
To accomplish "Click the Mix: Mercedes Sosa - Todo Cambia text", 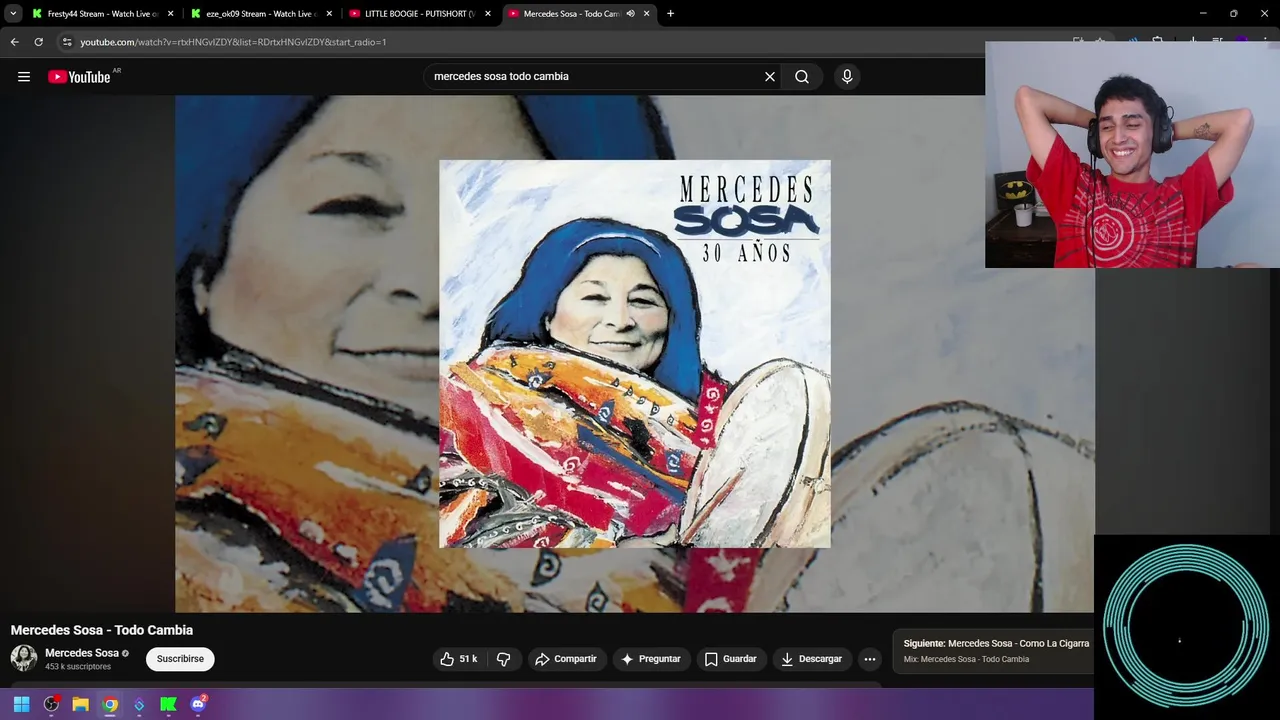I will [x=966, y=659].
